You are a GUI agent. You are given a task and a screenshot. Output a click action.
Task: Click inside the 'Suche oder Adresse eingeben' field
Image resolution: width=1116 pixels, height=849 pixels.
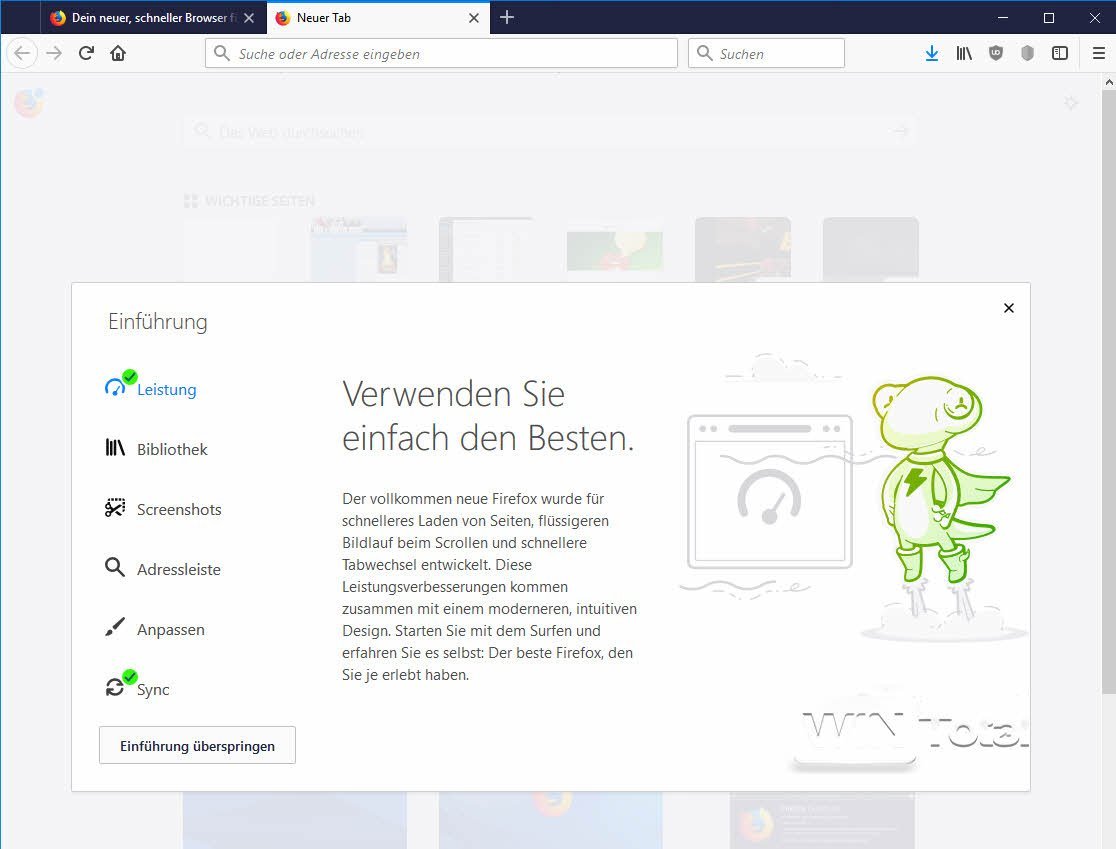pos(440,53)
